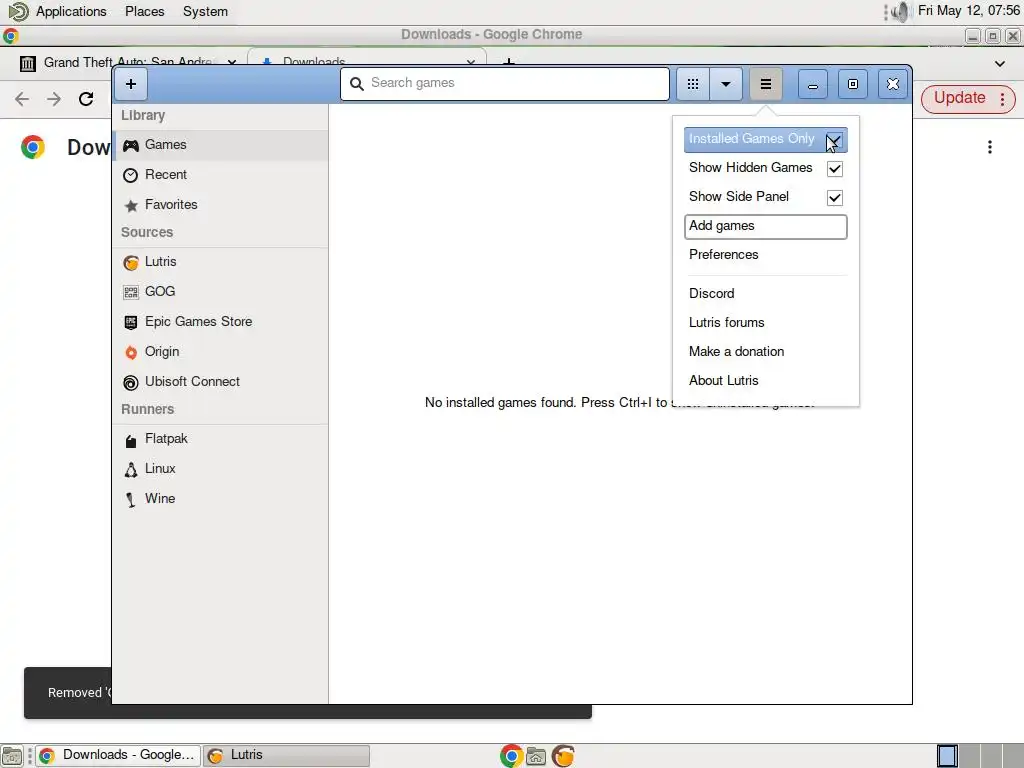Show Recent games in sidebar

221,175
